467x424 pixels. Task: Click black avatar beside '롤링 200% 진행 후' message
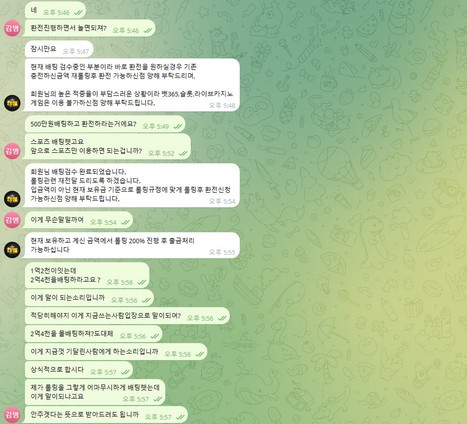pos(12,250)
